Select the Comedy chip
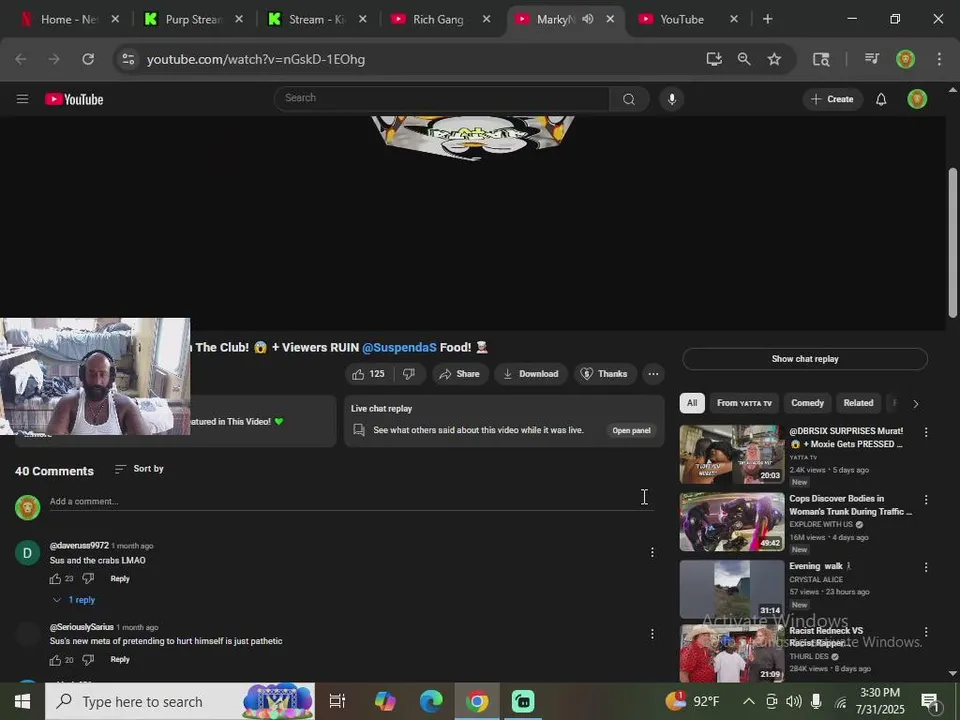This screenshot has width=960, height=720. (807, 403)
